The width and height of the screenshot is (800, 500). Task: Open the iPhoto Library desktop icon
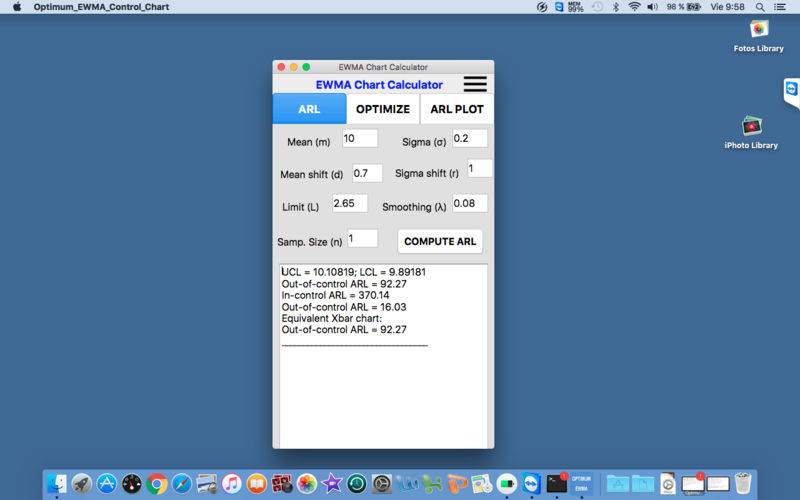pos(751,126)
